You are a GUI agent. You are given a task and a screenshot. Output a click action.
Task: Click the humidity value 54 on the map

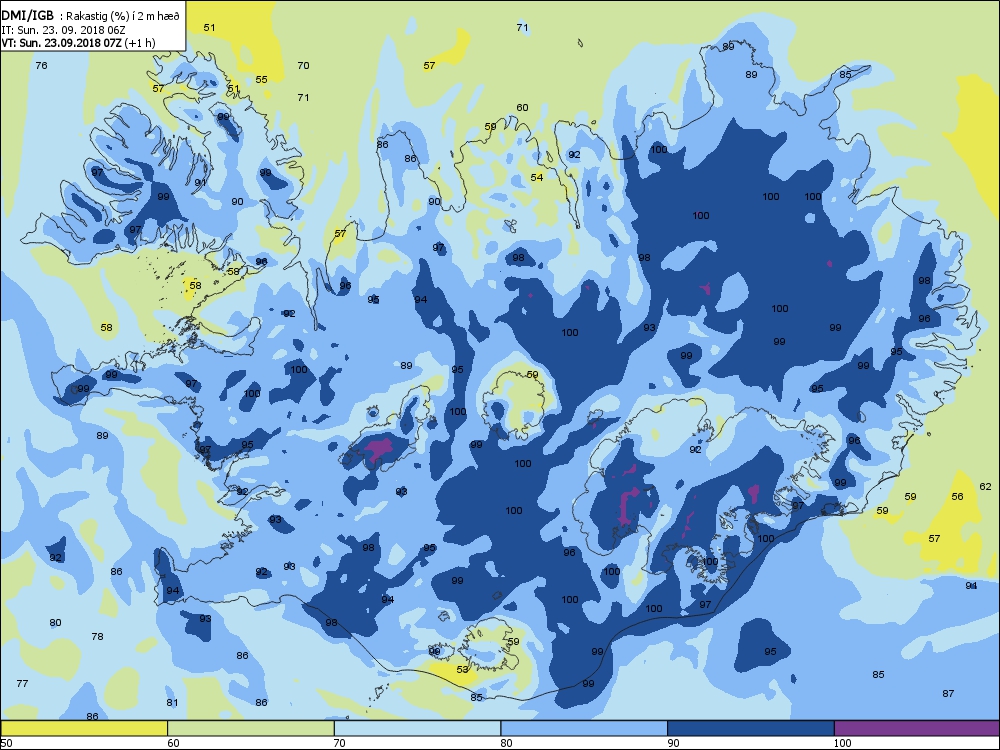click(x=537, y=177)
